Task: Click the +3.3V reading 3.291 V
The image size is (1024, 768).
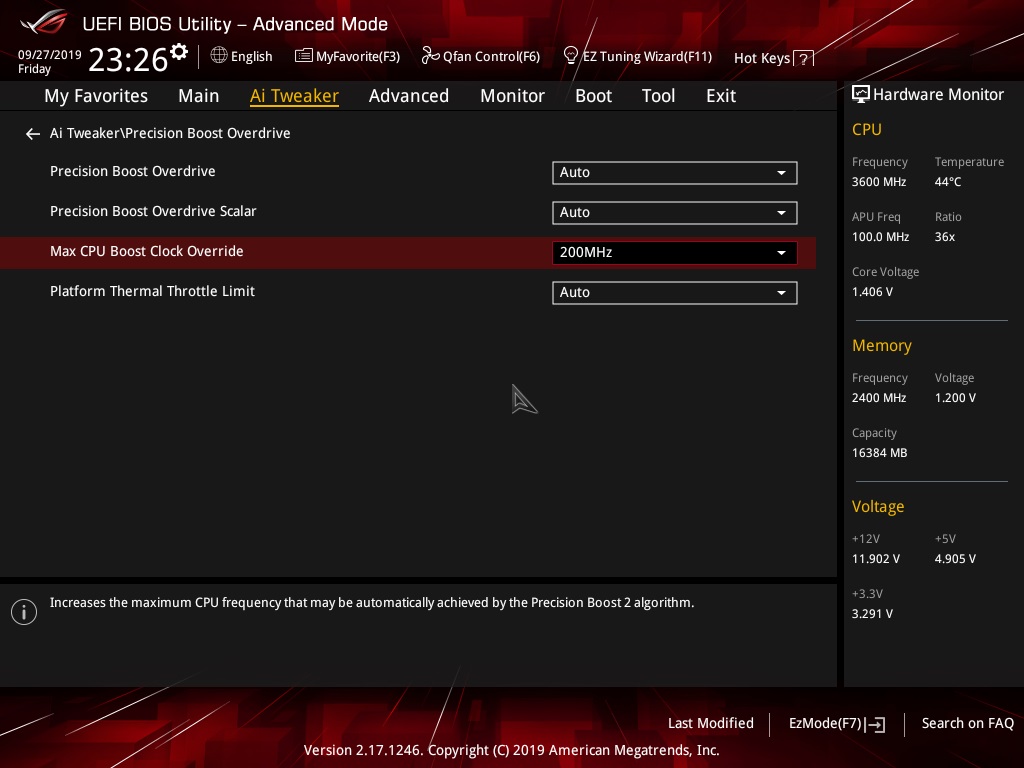Action: [x=872, y=614]
